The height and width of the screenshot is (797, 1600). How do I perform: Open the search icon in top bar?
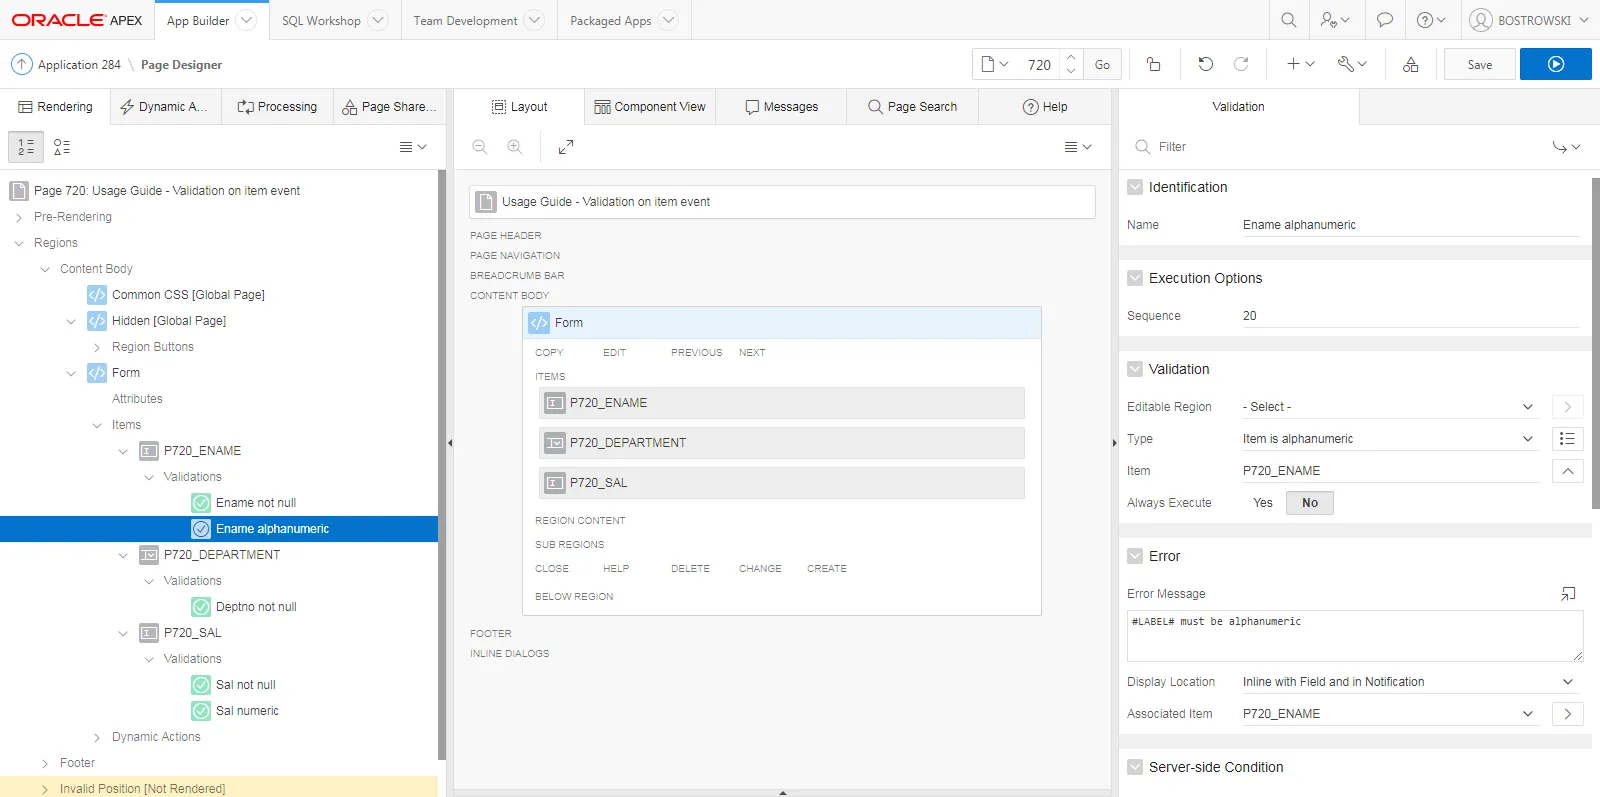point(1288,20)
